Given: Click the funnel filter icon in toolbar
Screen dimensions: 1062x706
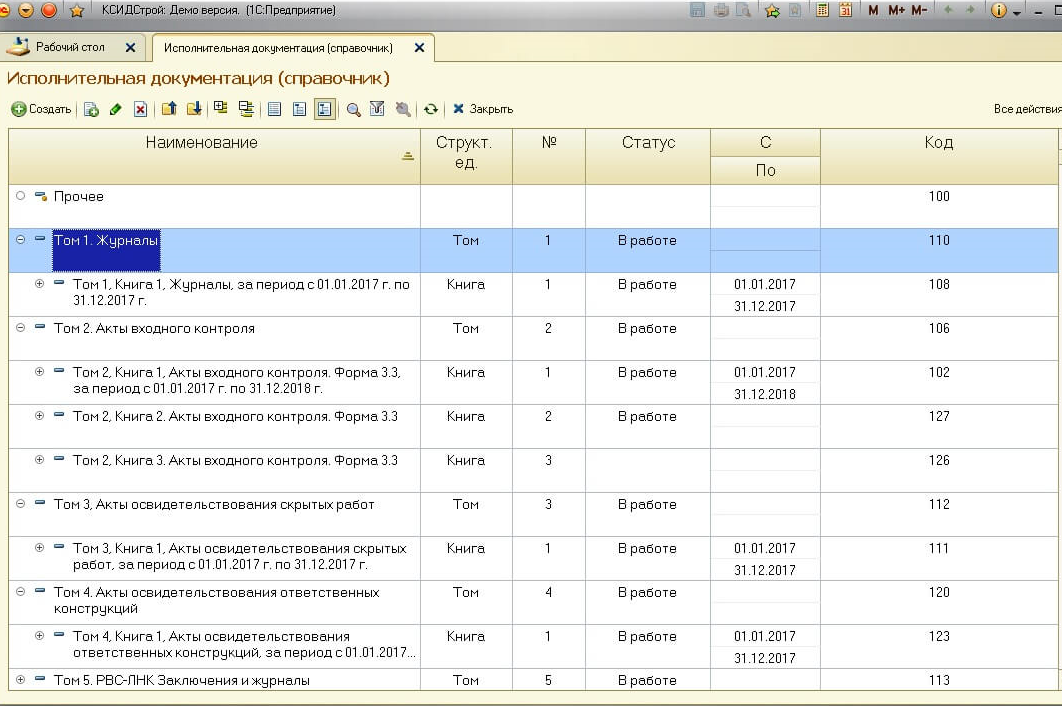Looking at the screenshot, I should [x=377, y=110].
